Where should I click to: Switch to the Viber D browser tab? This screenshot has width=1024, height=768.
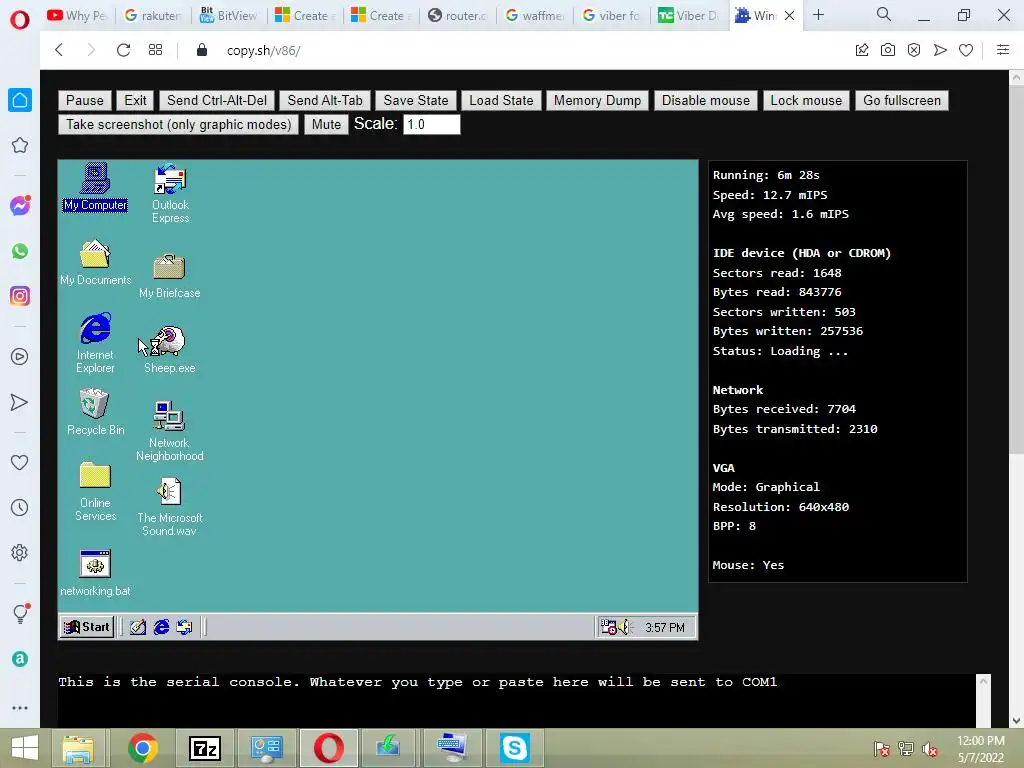688,15
